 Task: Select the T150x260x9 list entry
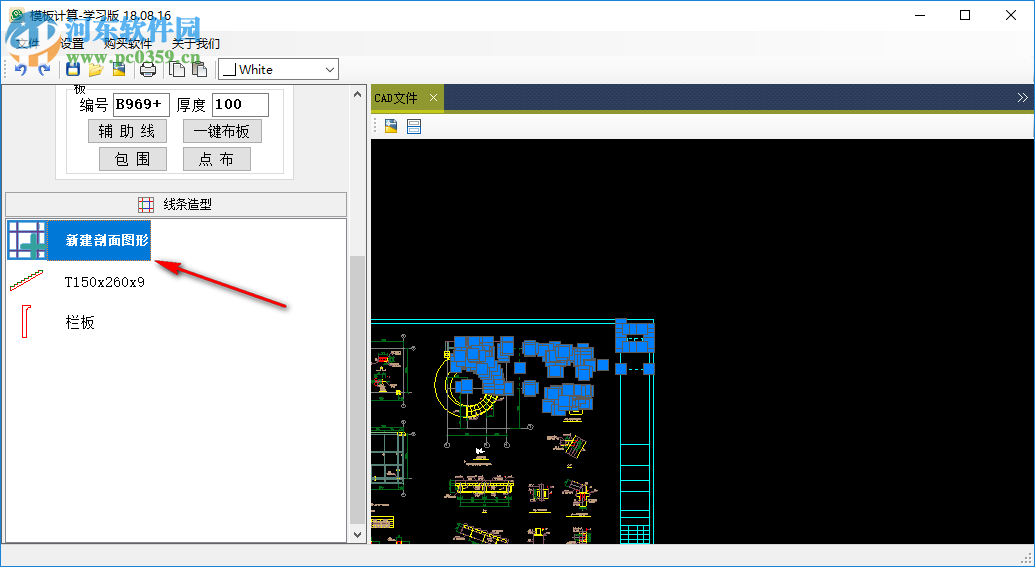(x=104, y=282)
